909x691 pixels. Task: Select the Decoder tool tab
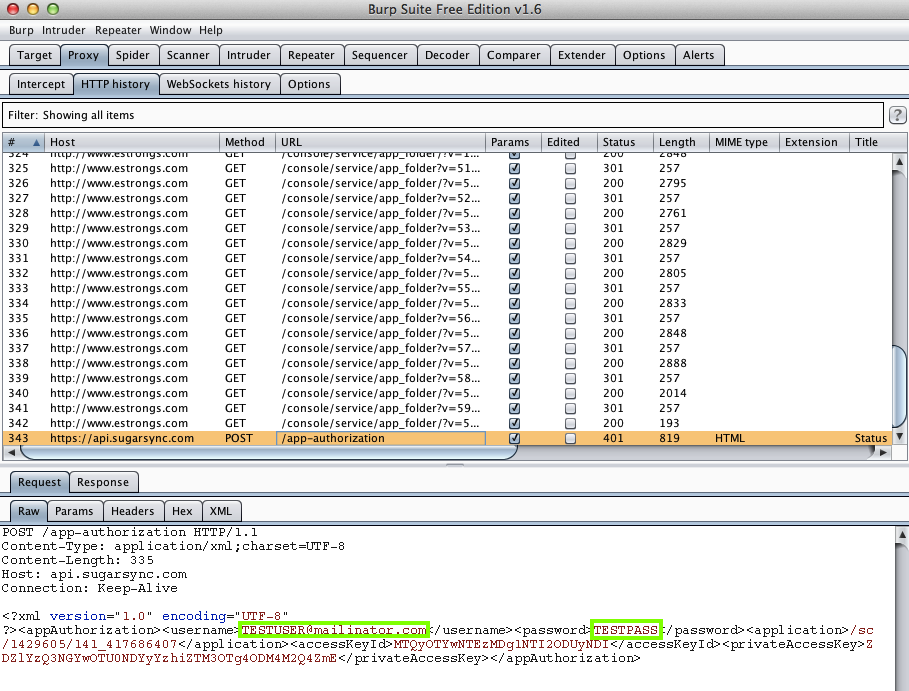(x=447, y=55)
